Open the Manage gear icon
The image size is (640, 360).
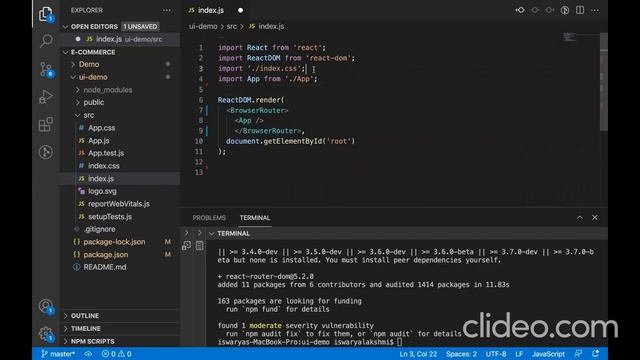tap(46, 334)
